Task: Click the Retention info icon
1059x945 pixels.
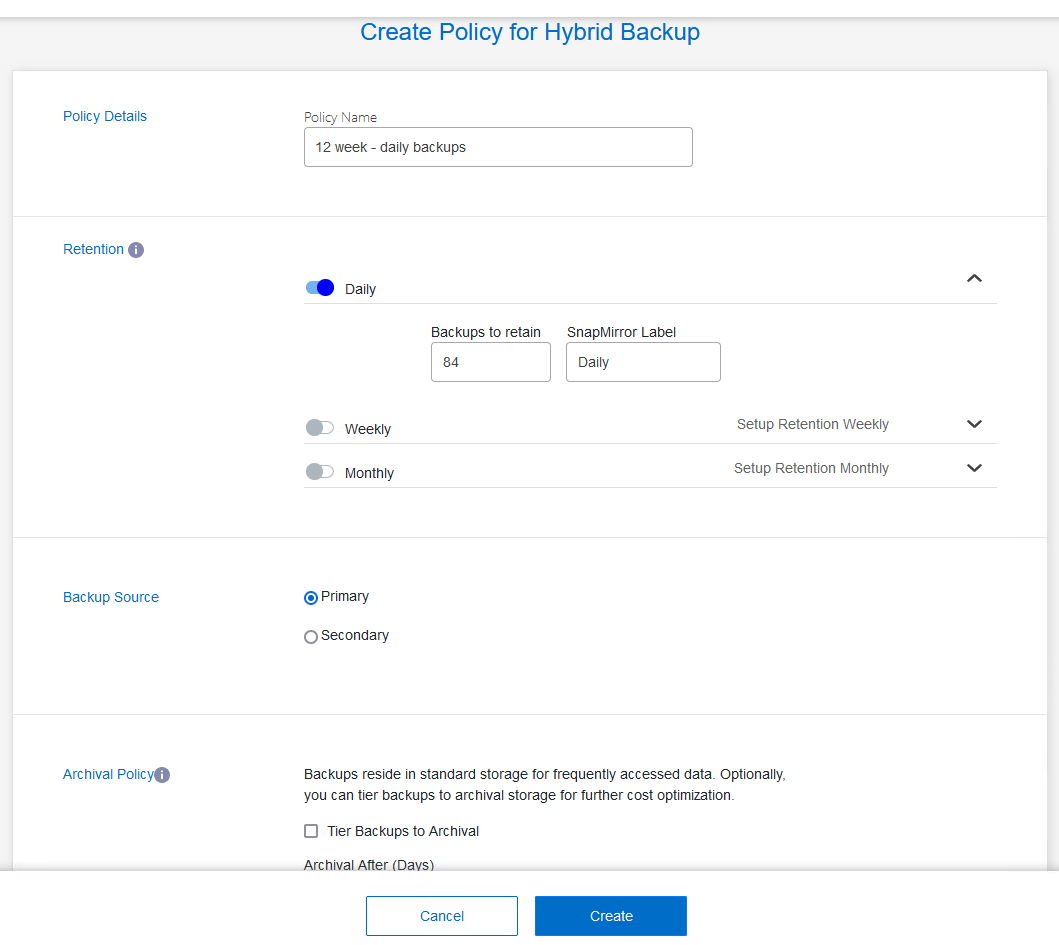Action: pos(136,250)
